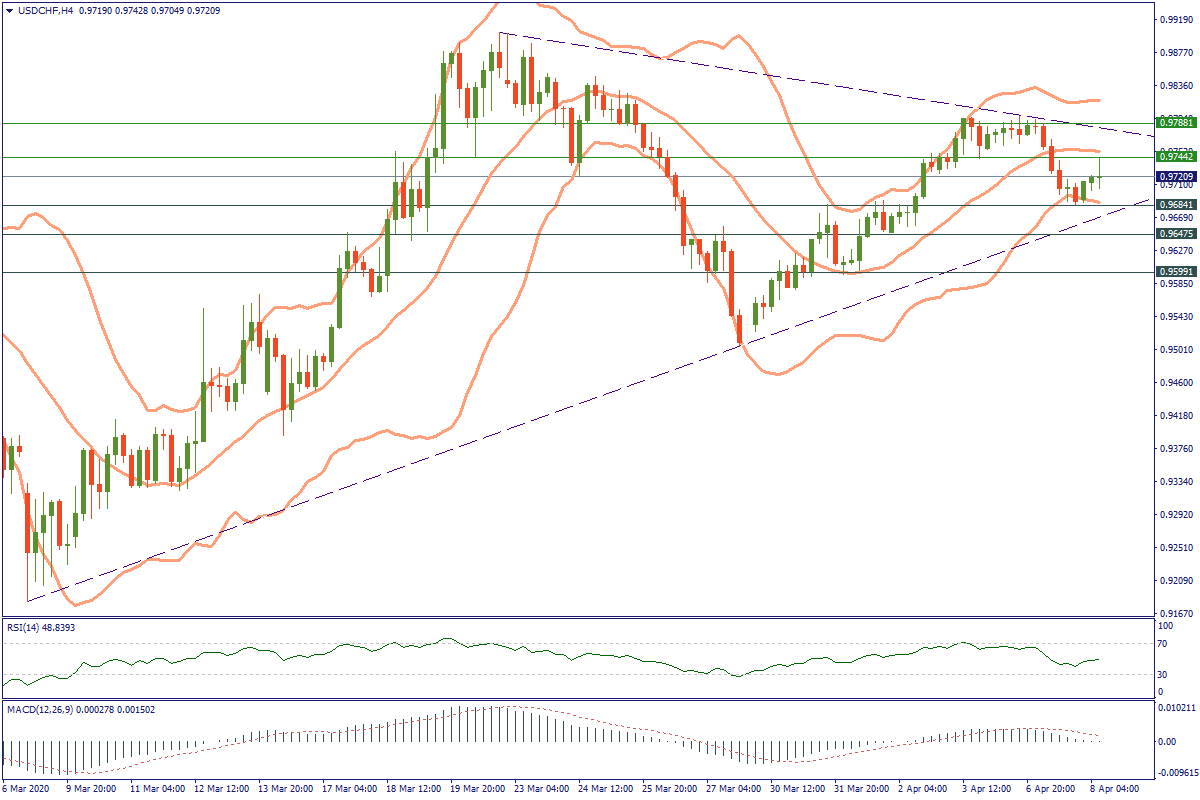Image resolution: width=1200 pixels, height=800 pixels.
Task: Click the 23 Mar 04:00 time label
Action: (x=542, y=789)
